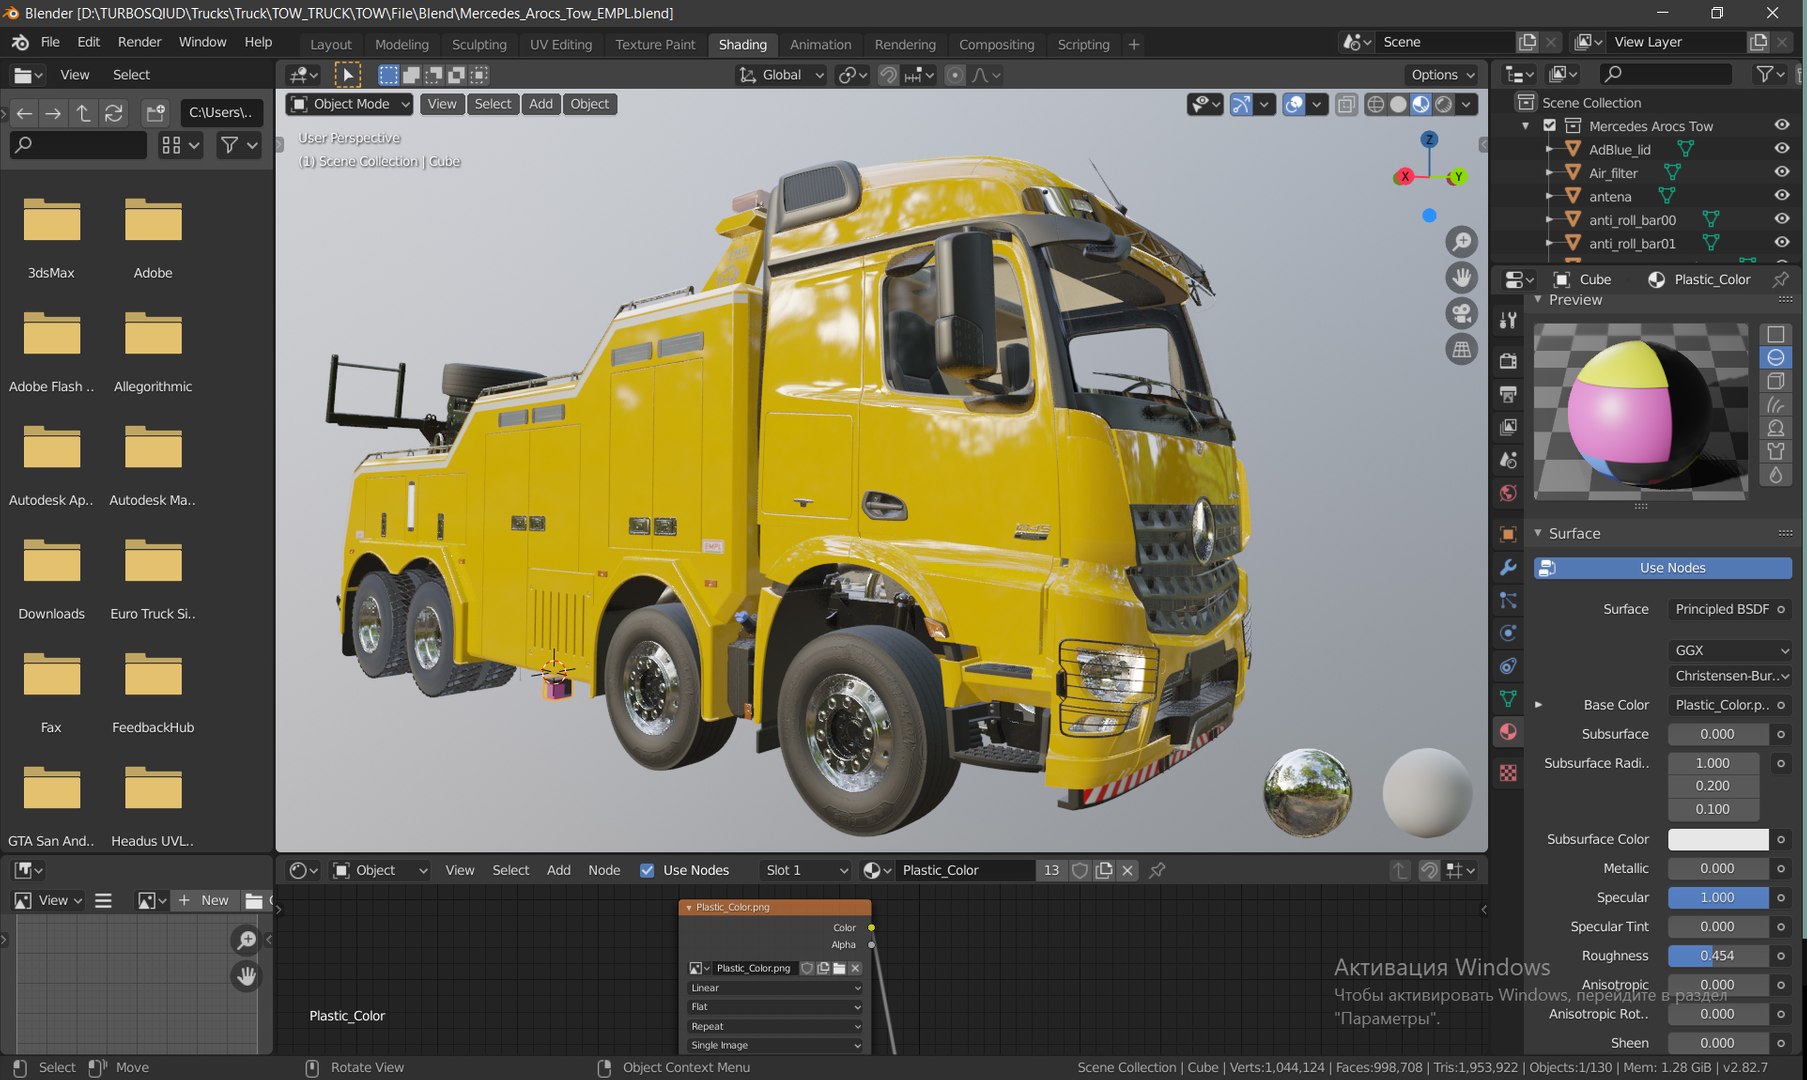Click the viewport zoom magnifier icon

pyautogui.click(x=1461, y=242)
